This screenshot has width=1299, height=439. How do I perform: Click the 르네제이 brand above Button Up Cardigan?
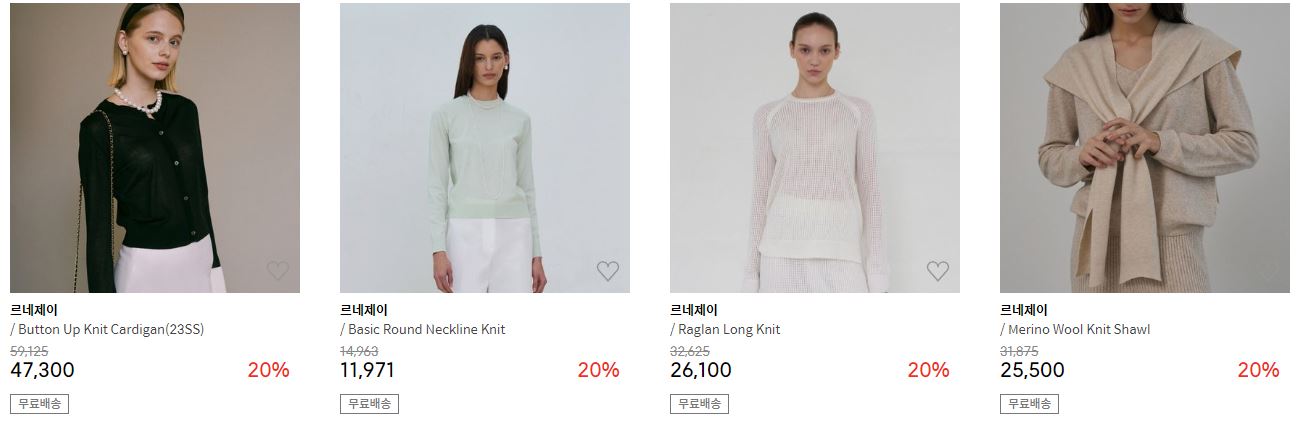(34, 310)
